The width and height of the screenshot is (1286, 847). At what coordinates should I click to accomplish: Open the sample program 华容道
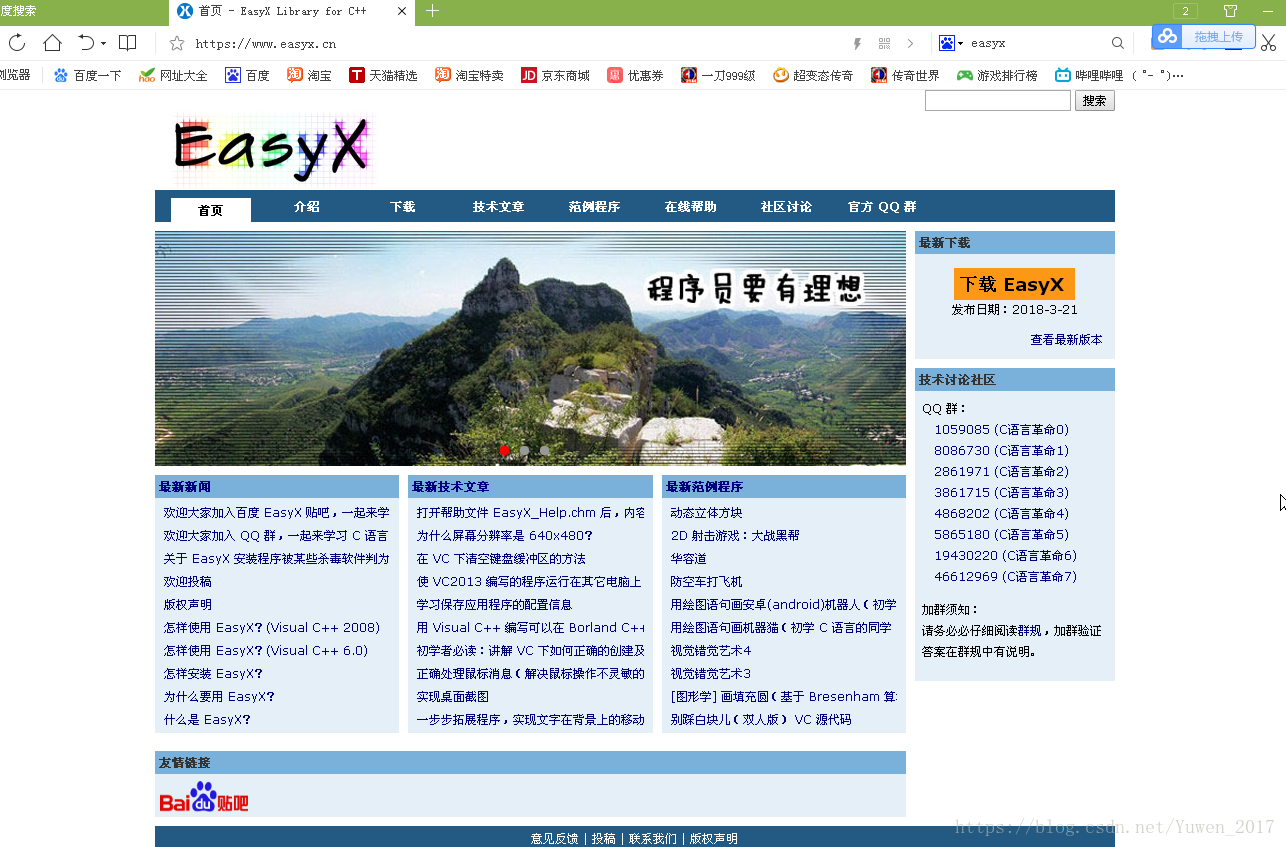click(x=688, y=559)
